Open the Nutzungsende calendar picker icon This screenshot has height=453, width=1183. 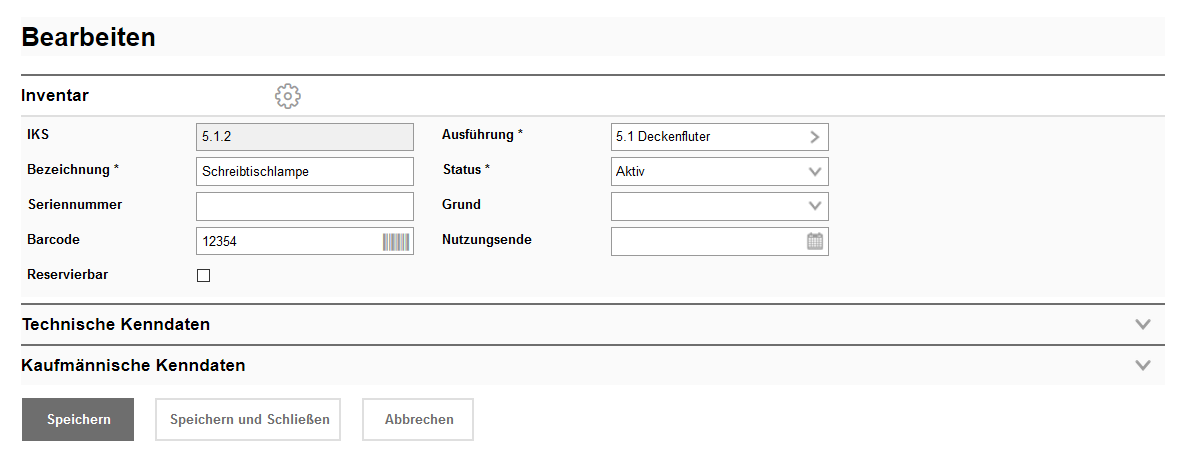coord(815,241)
